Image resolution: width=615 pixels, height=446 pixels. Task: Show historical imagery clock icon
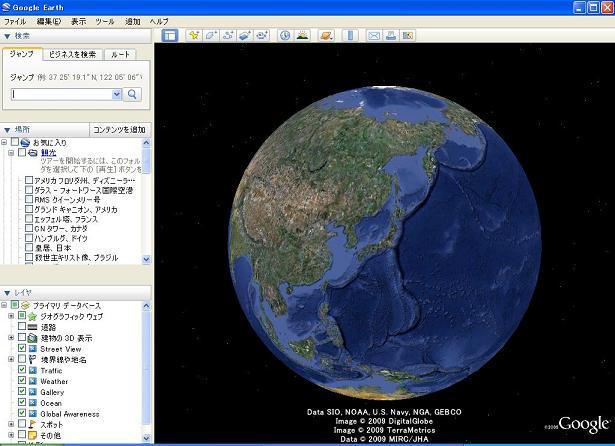click(x=285, y=36)
